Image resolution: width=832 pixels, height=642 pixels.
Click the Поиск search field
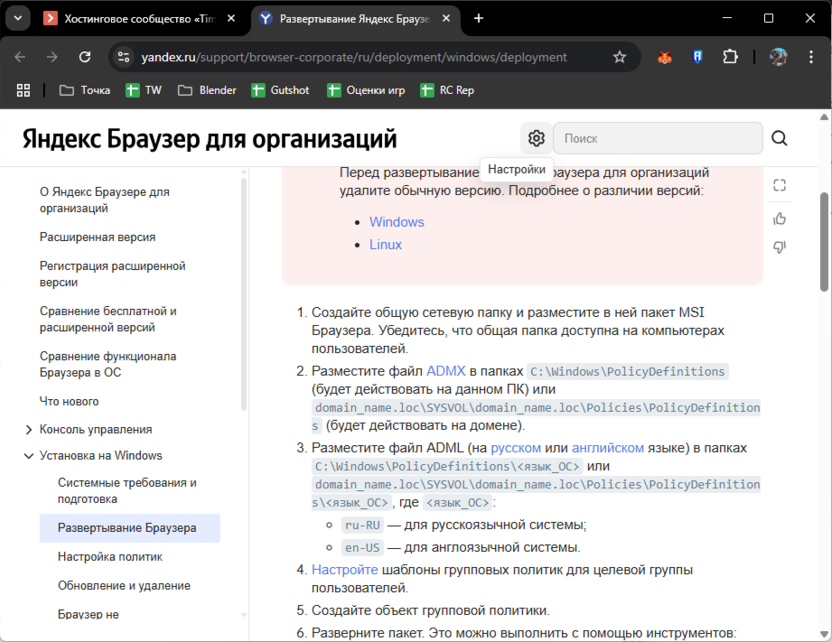point(655,138)
